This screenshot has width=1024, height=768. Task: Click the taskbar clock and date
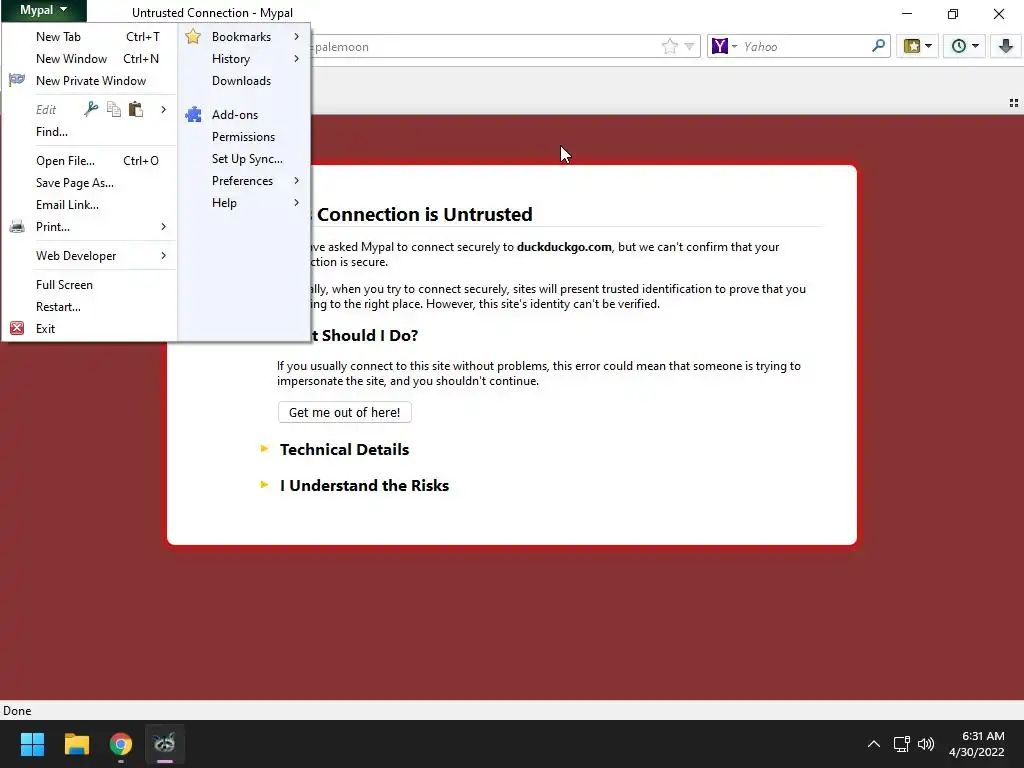tap(977, 744)
